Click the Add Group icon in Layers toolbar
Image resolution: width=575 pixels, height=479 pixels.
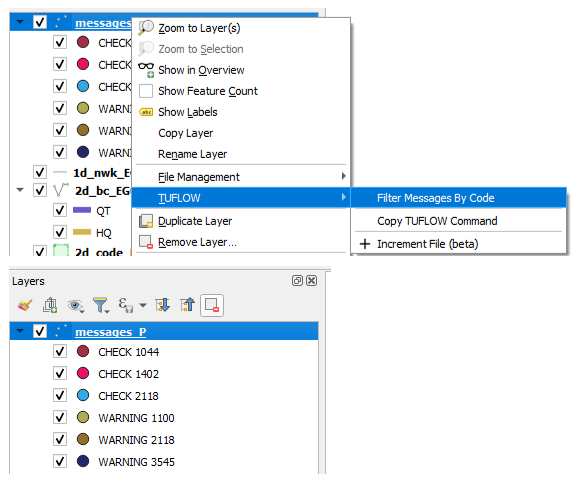click(50, 305)
